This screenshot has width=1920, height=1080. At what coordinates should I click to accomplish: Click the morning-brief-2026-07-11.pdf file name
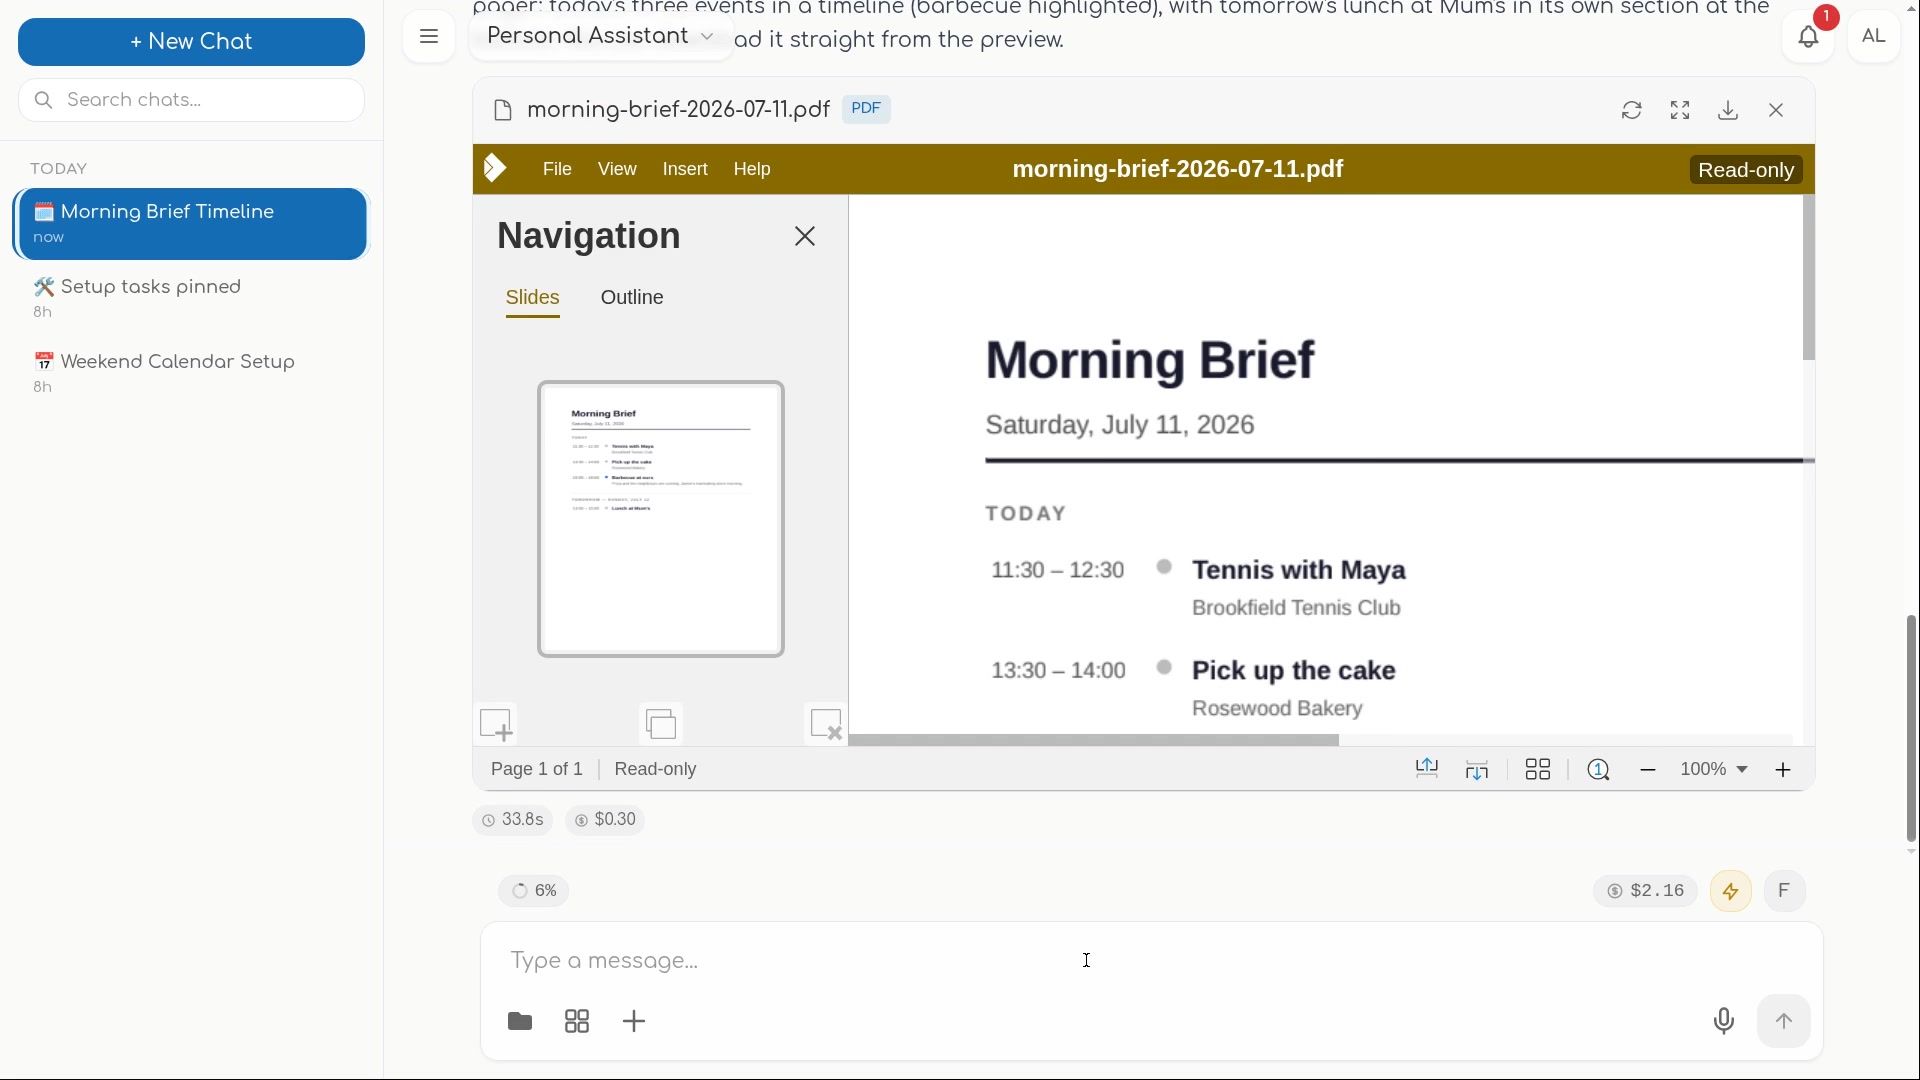(678, 110)
